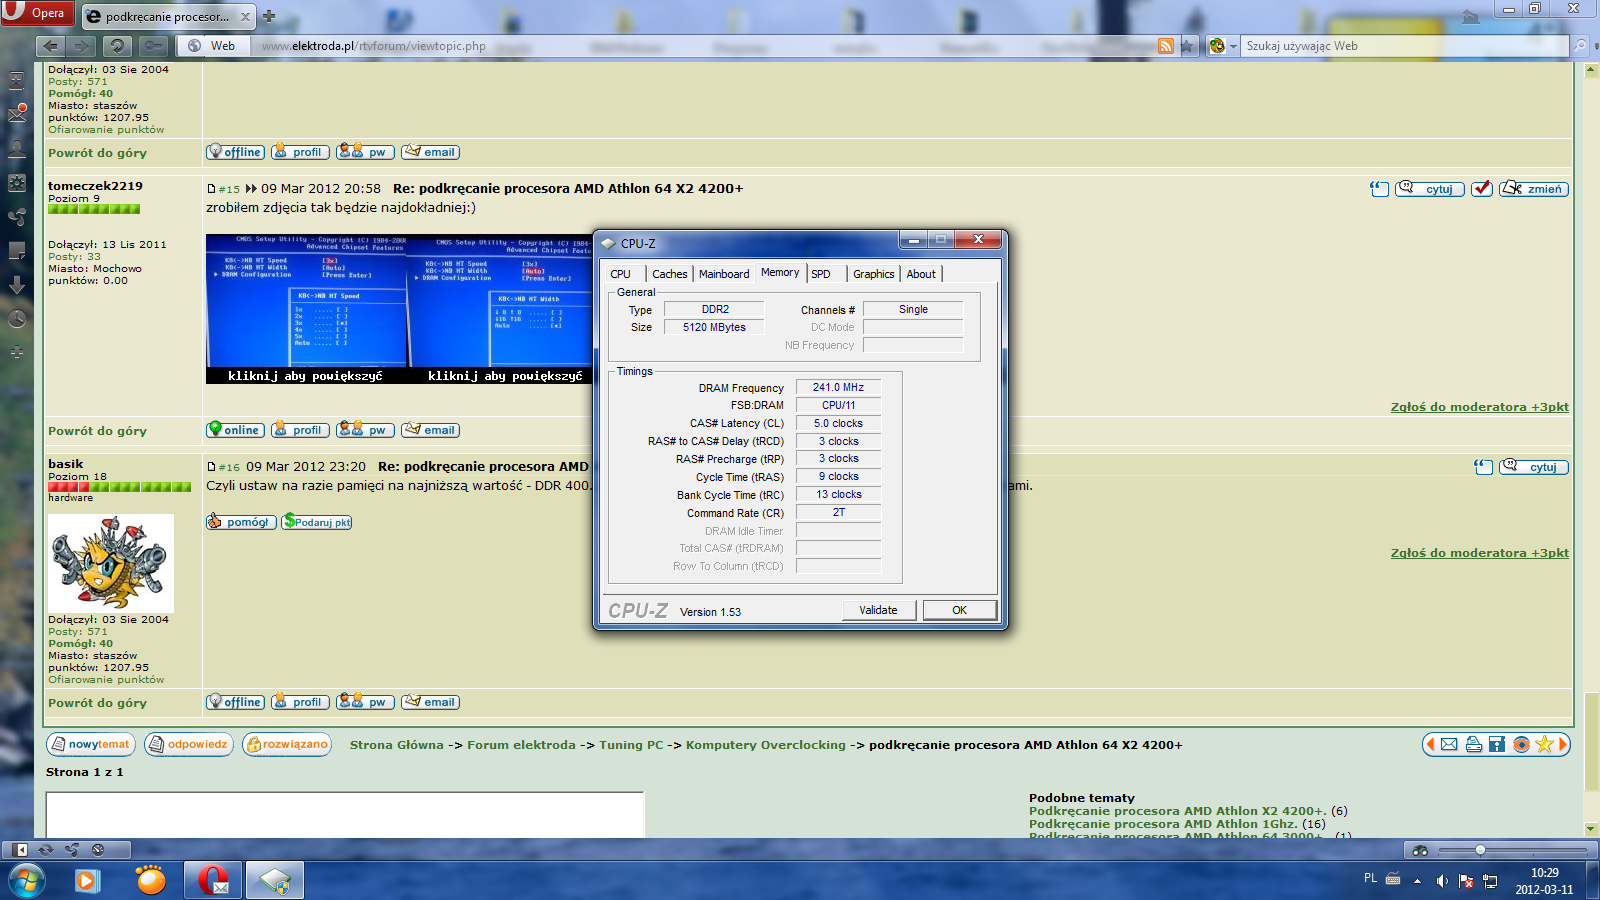Open the password wand key icon
The image size is (1600, 900).
click(153, 46)
